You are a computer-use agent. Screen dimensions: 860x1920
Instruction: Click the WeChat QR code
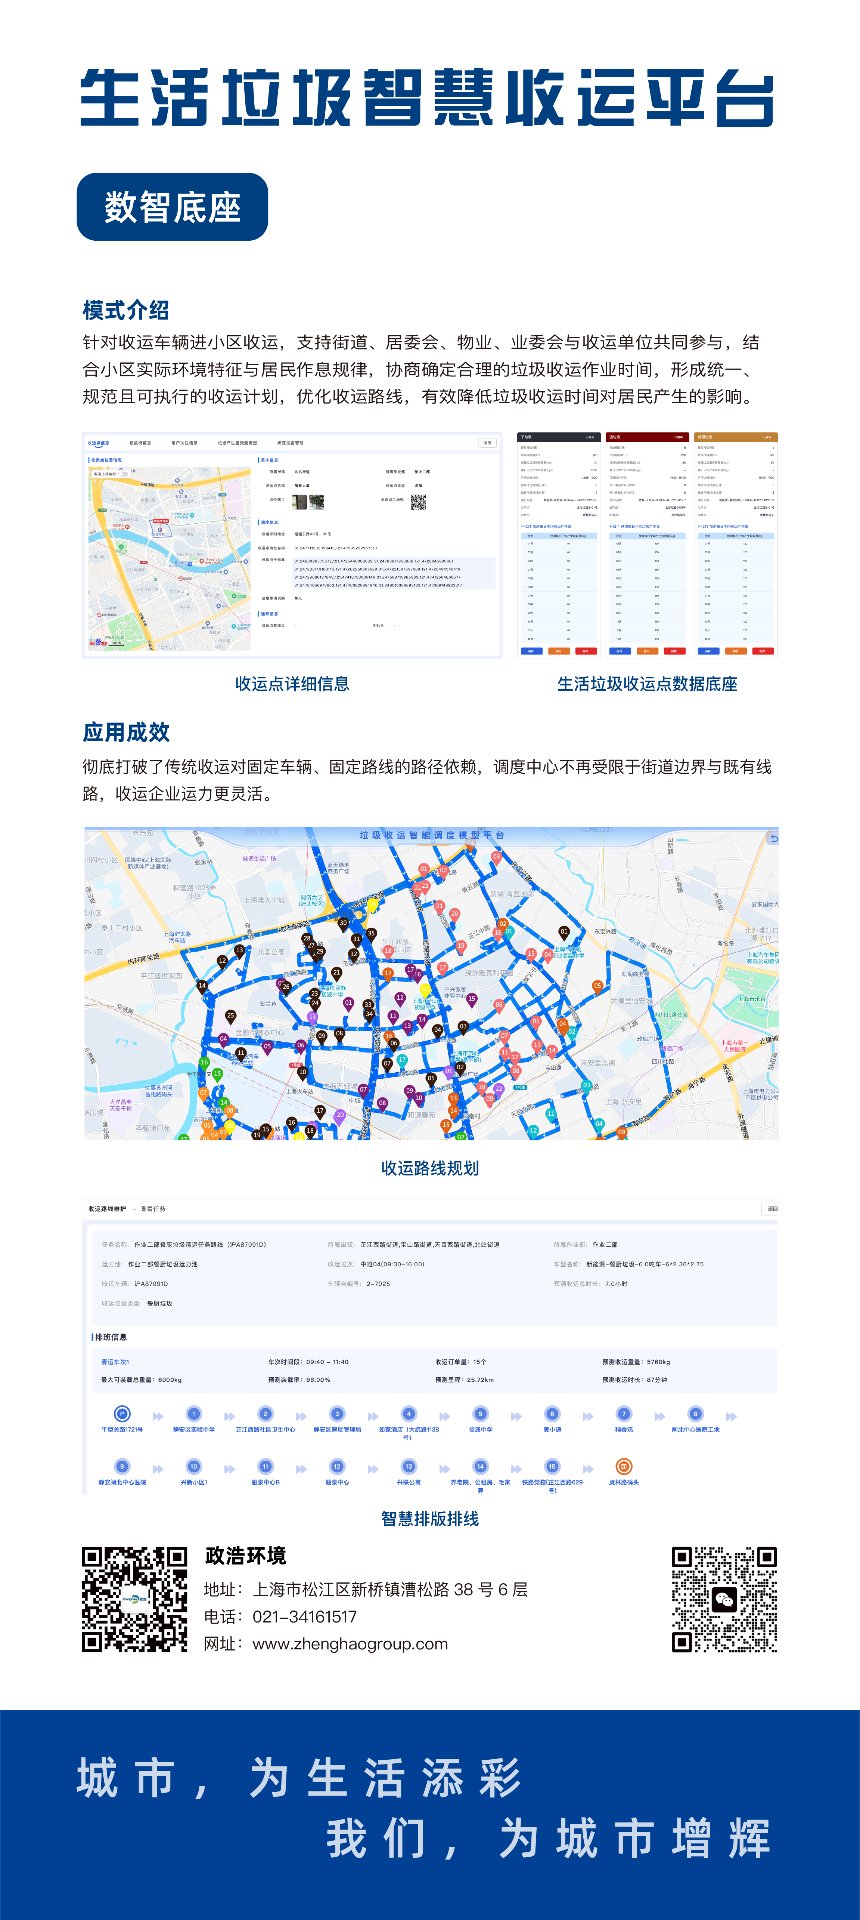725,1599
